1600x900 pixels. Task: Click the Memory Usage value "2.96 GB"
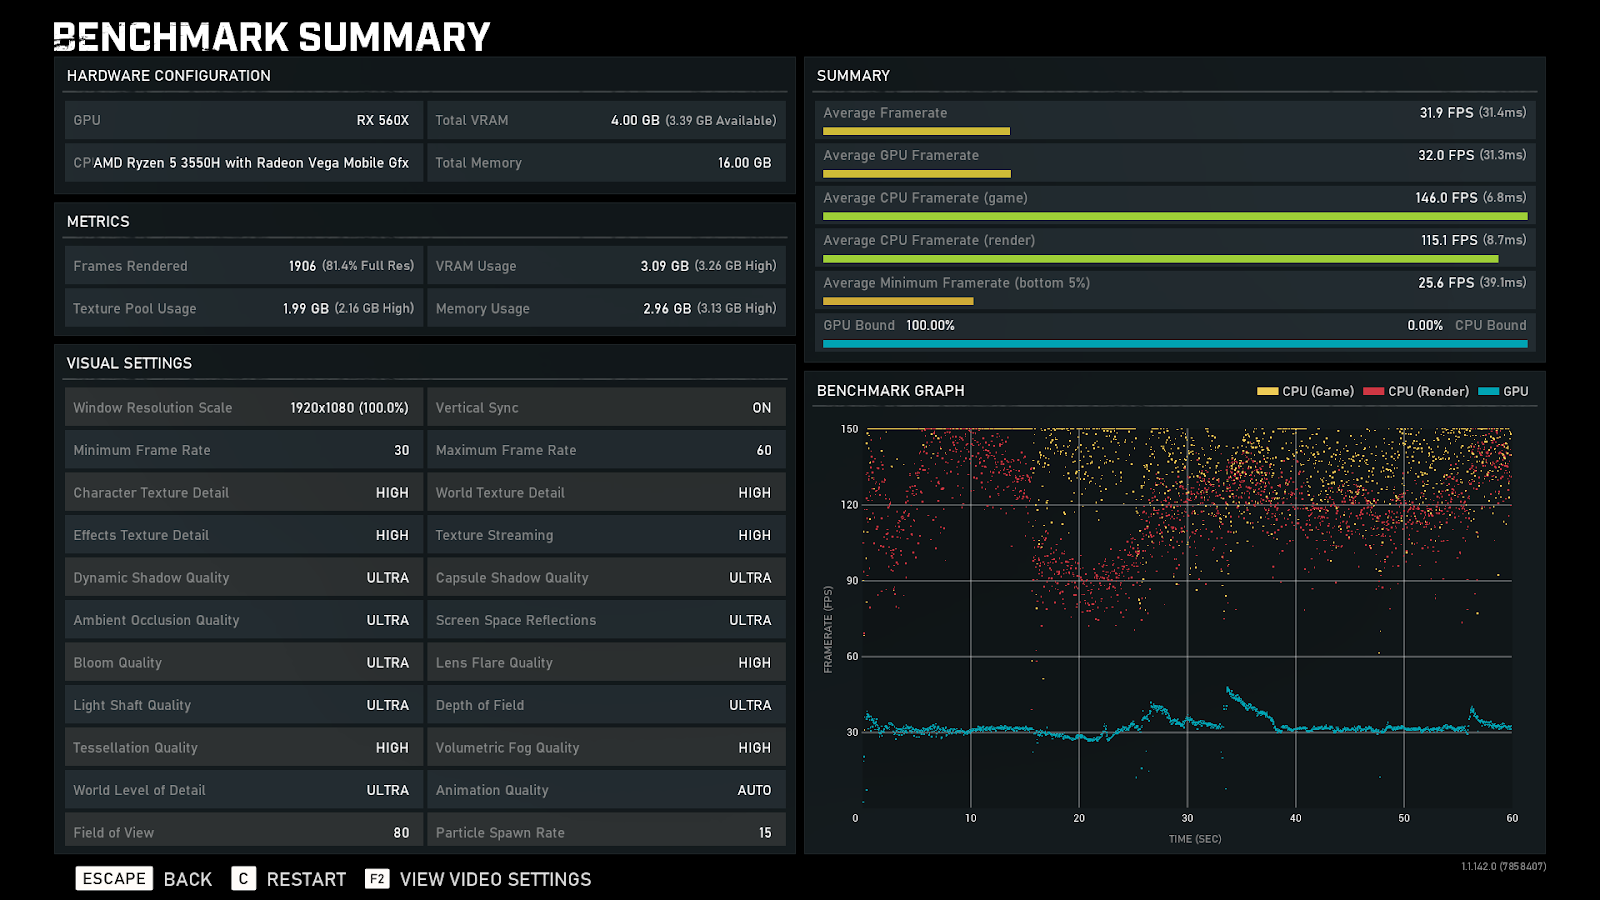point(667,309)
